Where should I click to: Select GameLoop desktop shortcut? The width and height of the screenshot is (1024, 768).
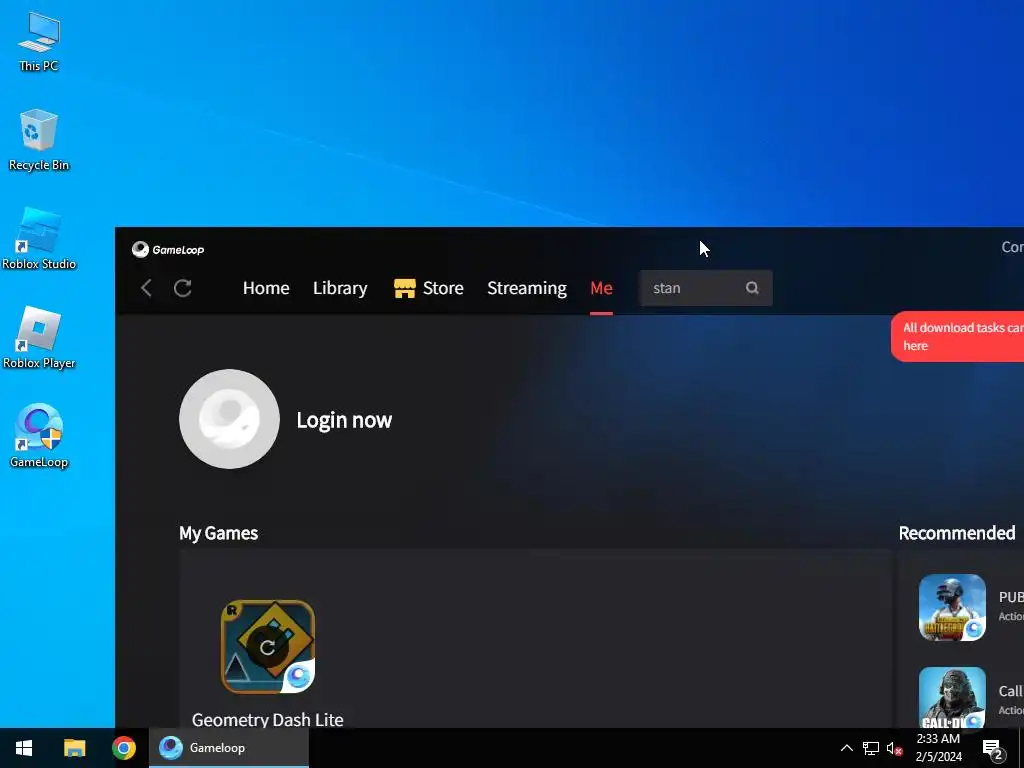click(39, 436)
